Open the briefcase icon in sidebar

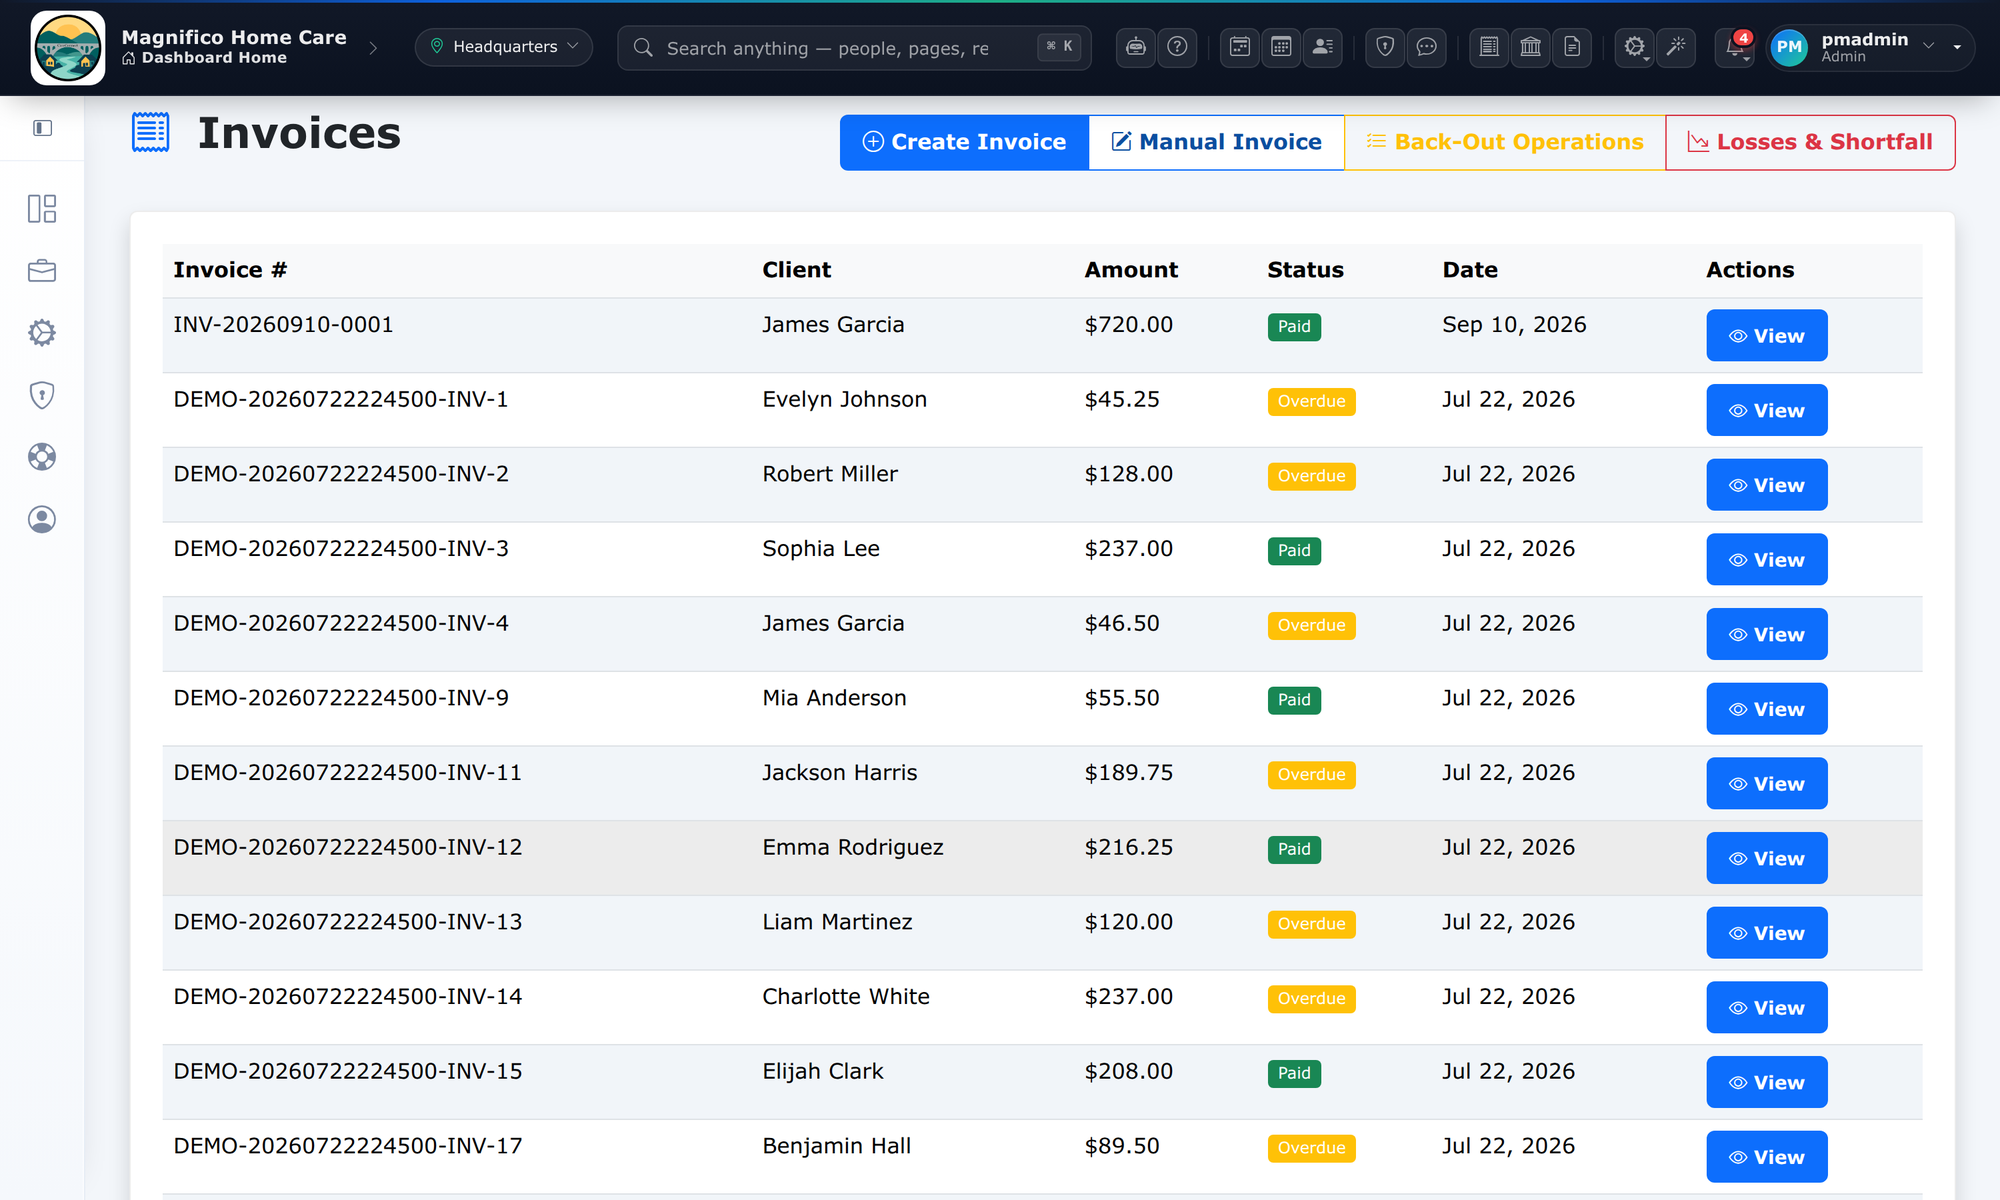pyautogui.click(x=42, y=270)
